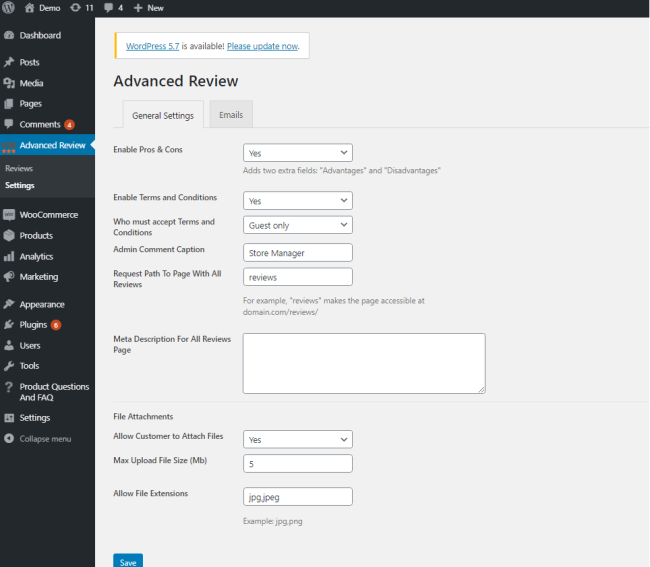
Task: Click the updates icon showing 11
Action: click(x=75, y=7)
